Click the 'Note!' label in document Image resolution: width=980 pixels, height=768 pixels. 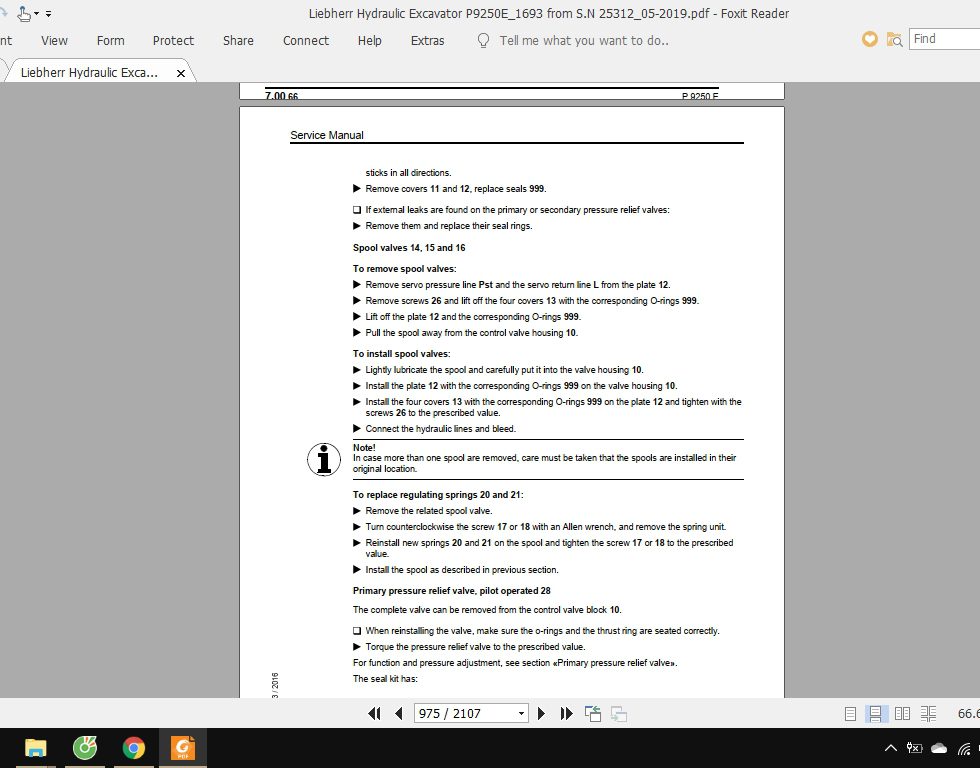[x=364, y=447]
